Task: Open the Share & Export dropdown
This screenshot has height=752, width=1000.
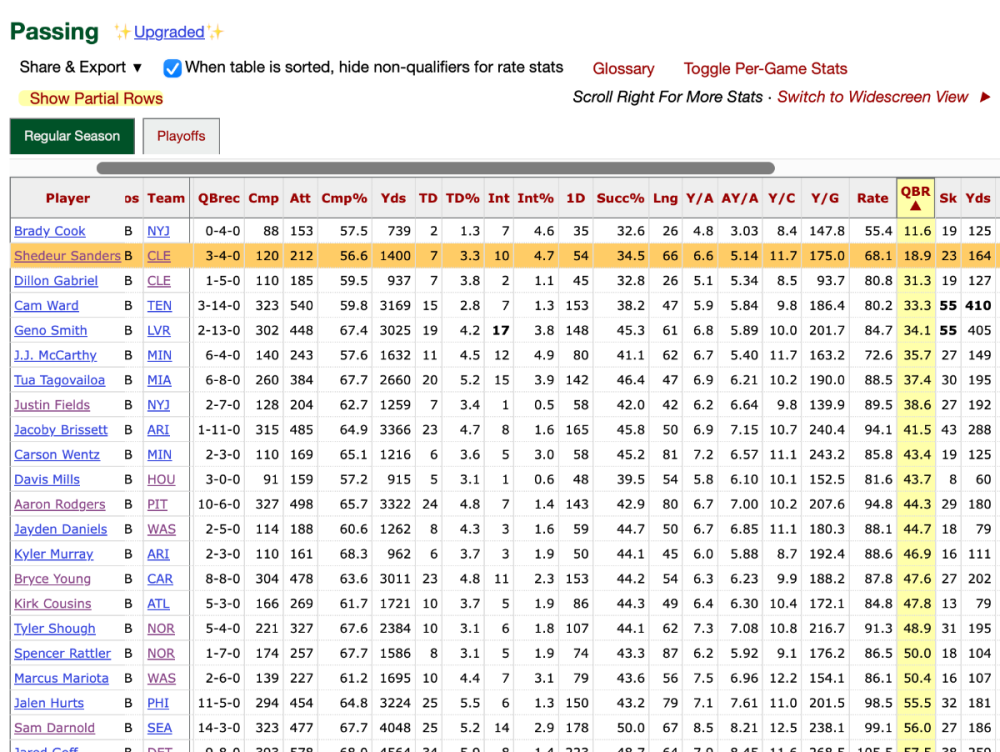Action: (81, 67)
